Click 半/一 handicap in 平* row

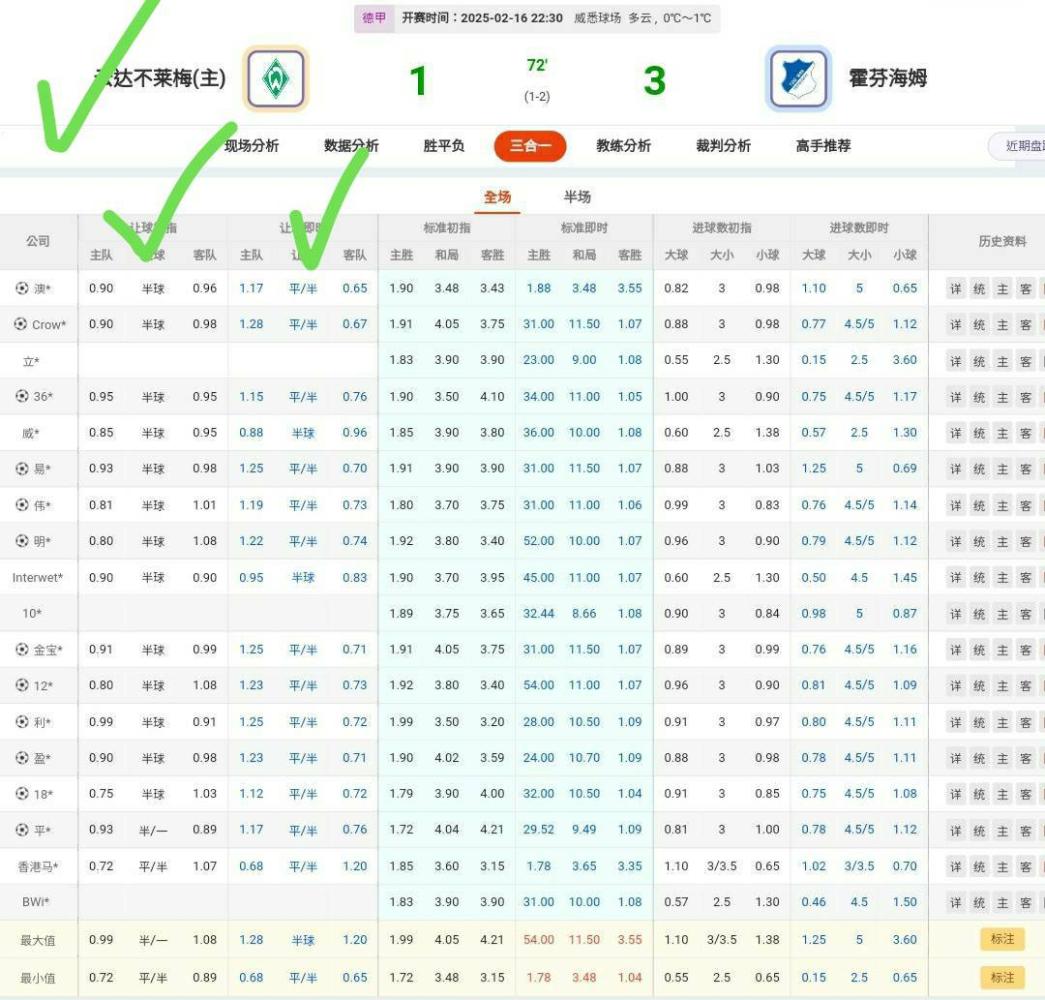point(153,830)
